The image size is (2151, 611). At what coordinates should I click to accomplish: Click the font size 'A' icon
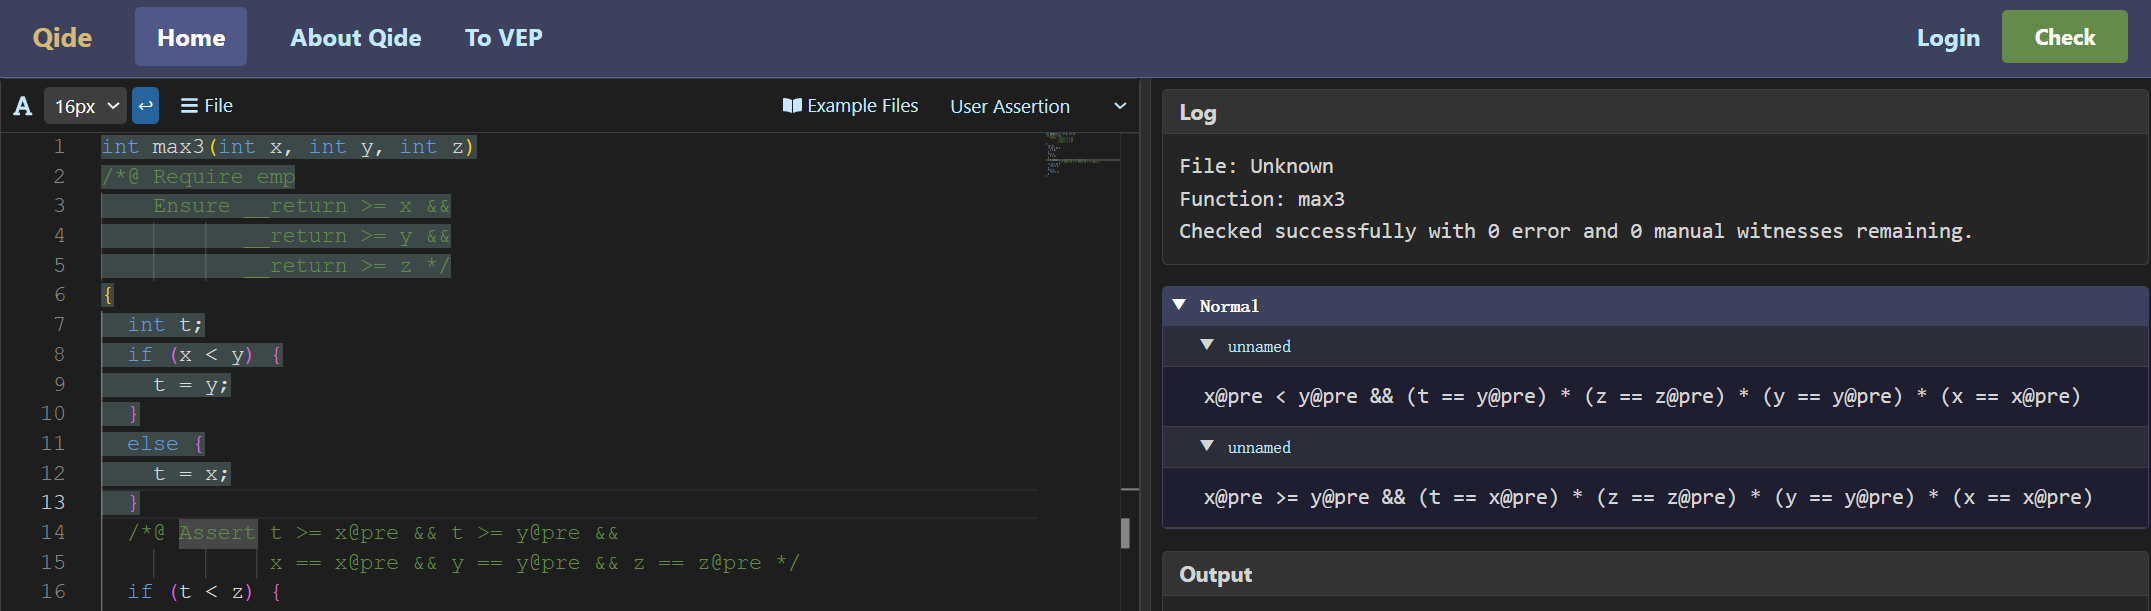pyautogui.click(x=23, y=106)
